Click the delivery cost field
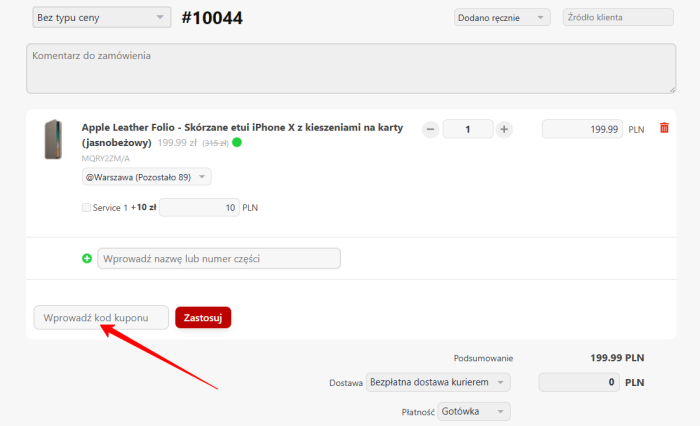 pyautogui.click(x=578, y=383)
